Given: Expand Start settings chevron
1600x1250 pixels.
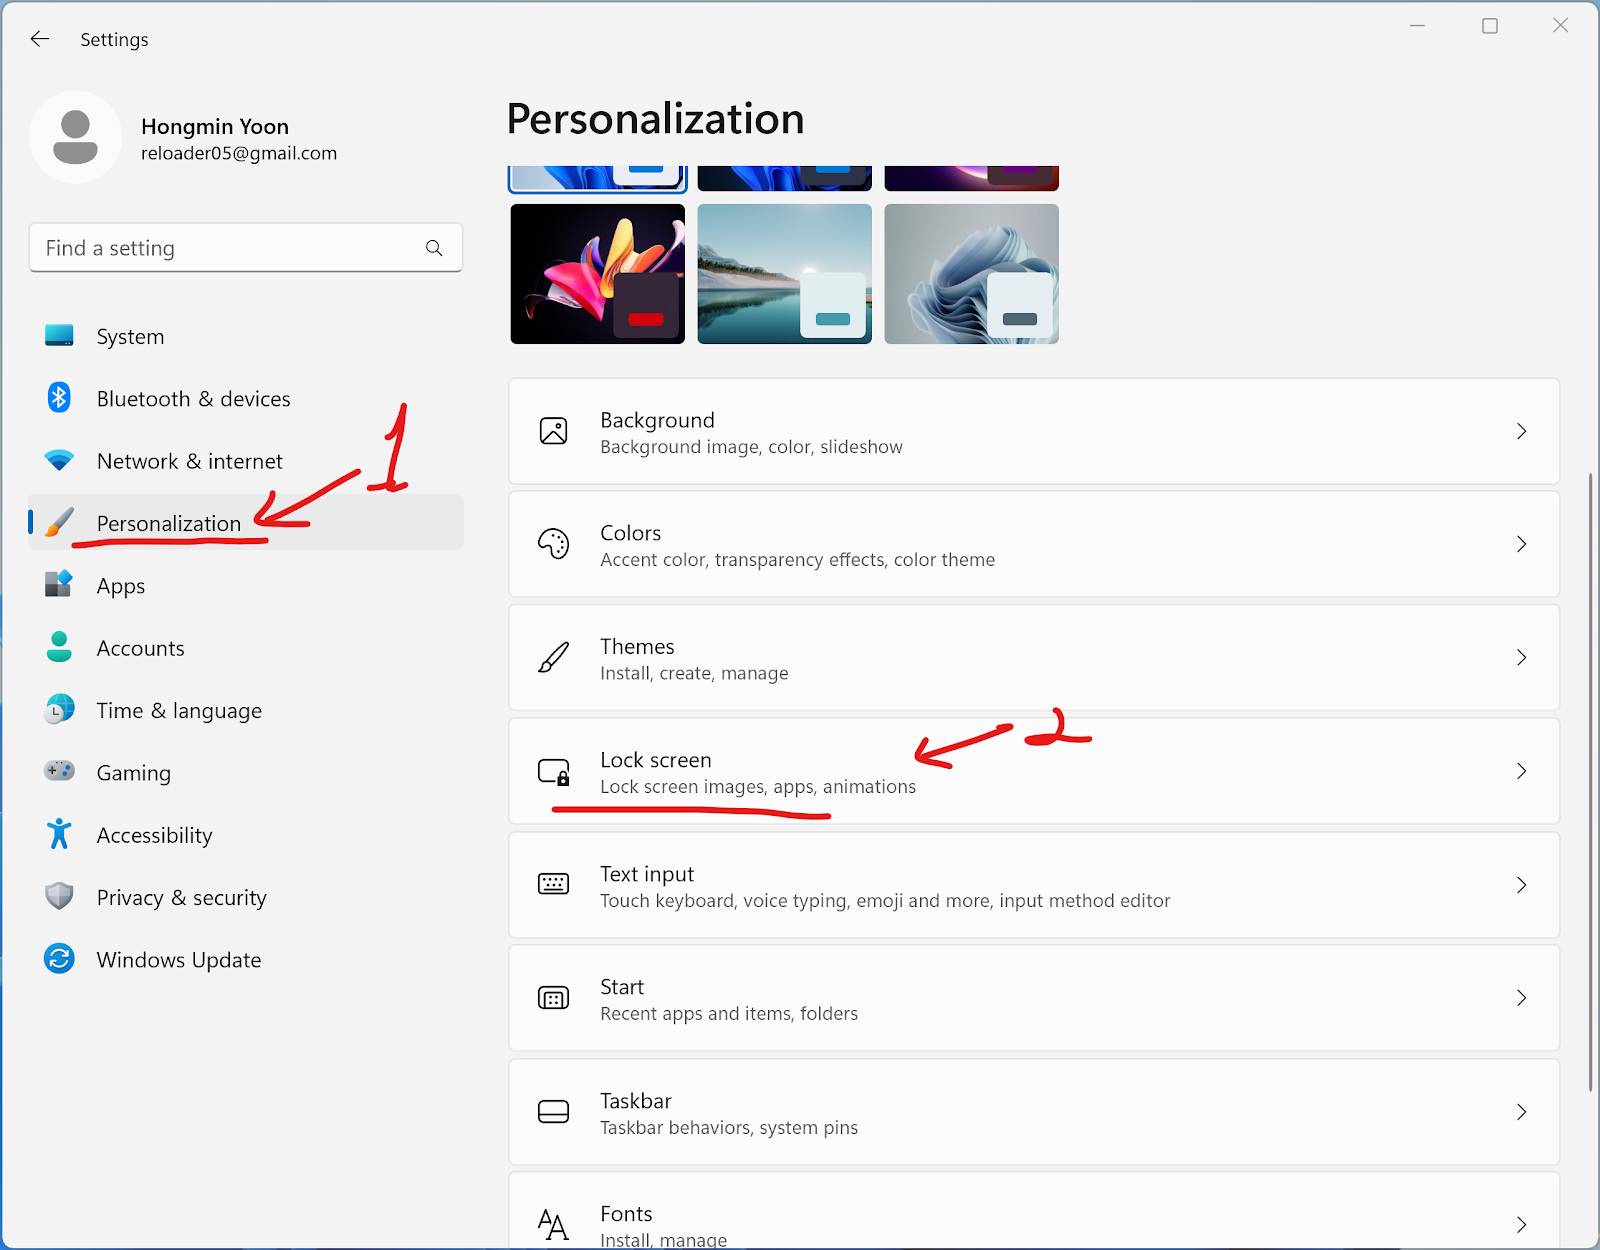Looking at the screenshot, I should (1521, 998).
